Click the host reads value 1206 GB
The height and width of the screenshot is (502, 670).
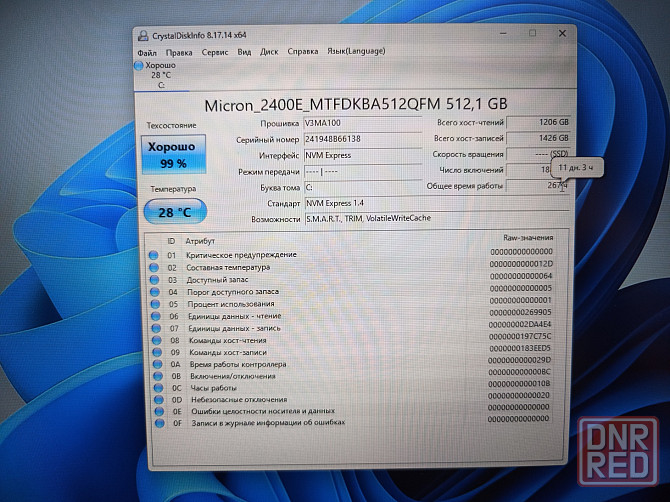[538, 122]
